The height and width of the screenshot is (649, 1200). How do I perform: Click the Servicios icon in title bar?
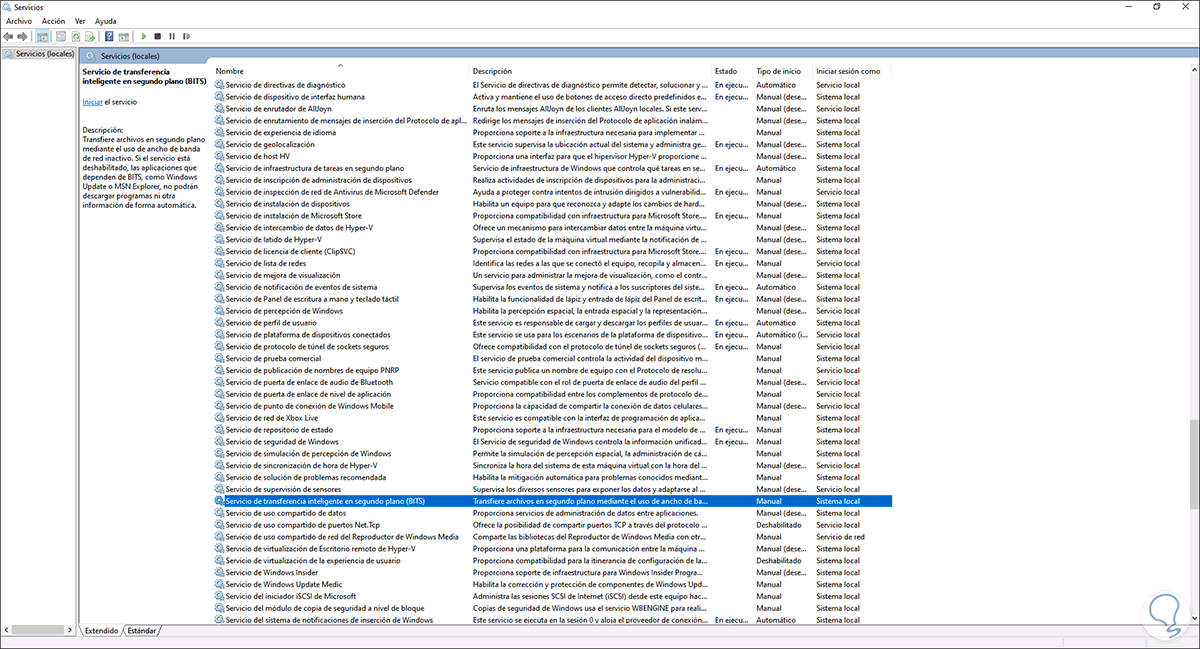pos(7,6)
